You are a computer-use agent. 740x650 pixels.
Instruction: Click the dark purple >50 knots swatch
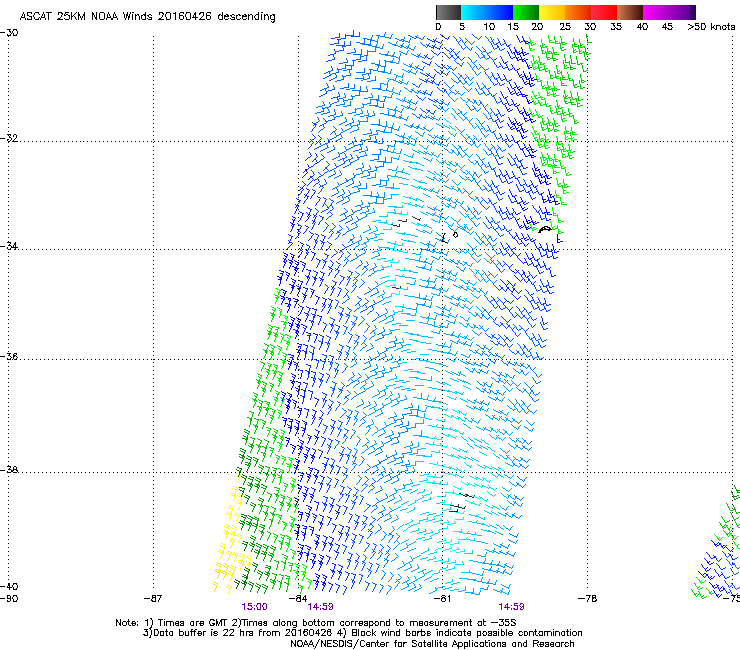tap(693, 12)
